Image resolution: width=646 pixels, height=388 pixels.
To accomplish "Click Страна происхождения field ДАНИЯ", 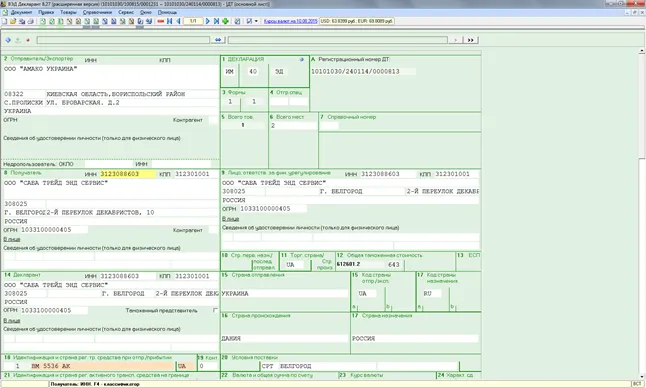I will (285, 338).
